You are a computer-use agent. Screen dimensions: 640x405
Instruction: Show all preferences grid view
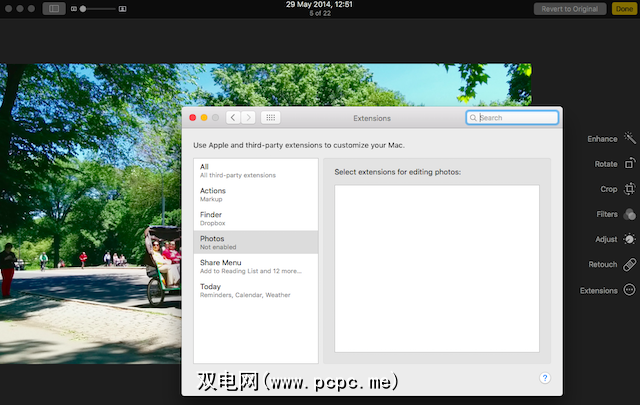point(270,118)
